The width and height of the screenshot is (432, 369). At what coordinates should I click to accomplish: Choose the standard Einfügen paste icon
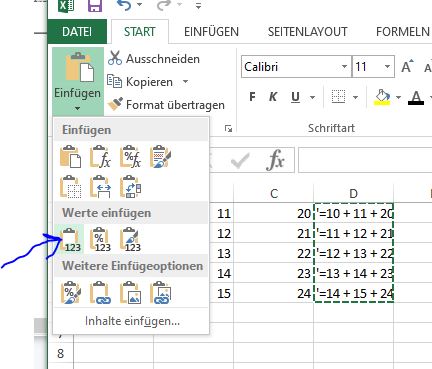[x=70, y=156]
